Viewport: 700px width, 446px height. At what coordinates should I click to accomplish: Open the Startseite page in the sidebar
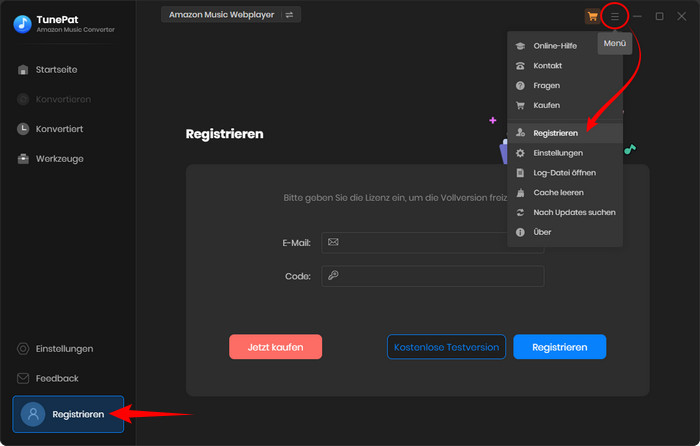click(x=56, y=70)
